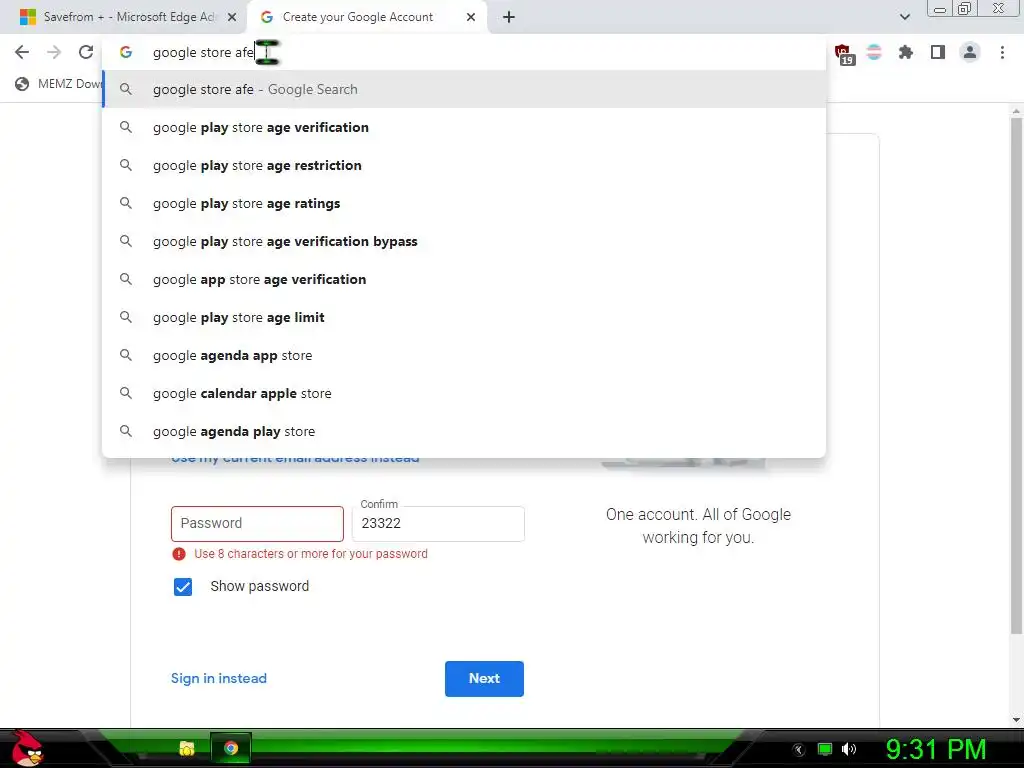Uncheck the Show password checkbox

click(x=183, y=586)
